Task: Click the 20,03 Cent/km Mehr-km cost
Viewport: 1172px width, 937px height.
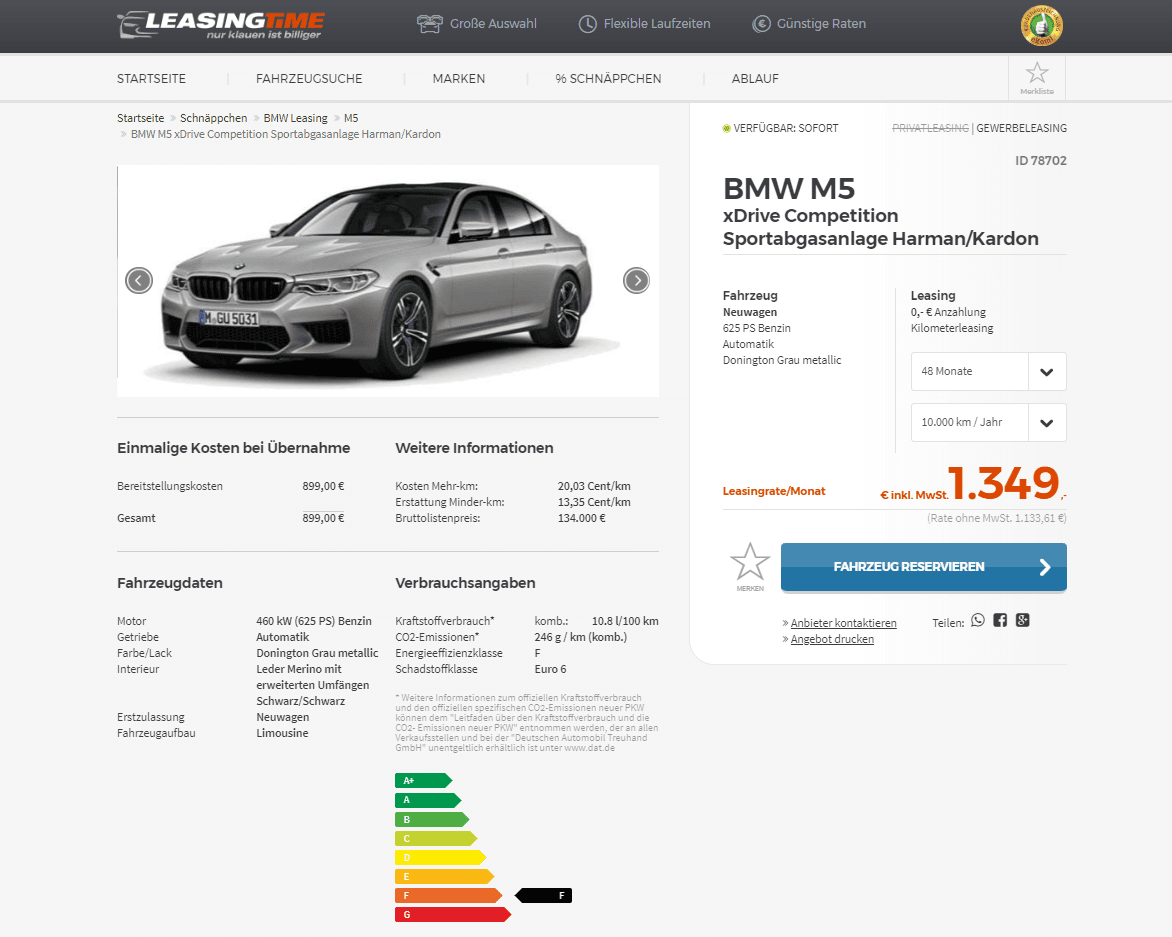Action: point(594,486)
